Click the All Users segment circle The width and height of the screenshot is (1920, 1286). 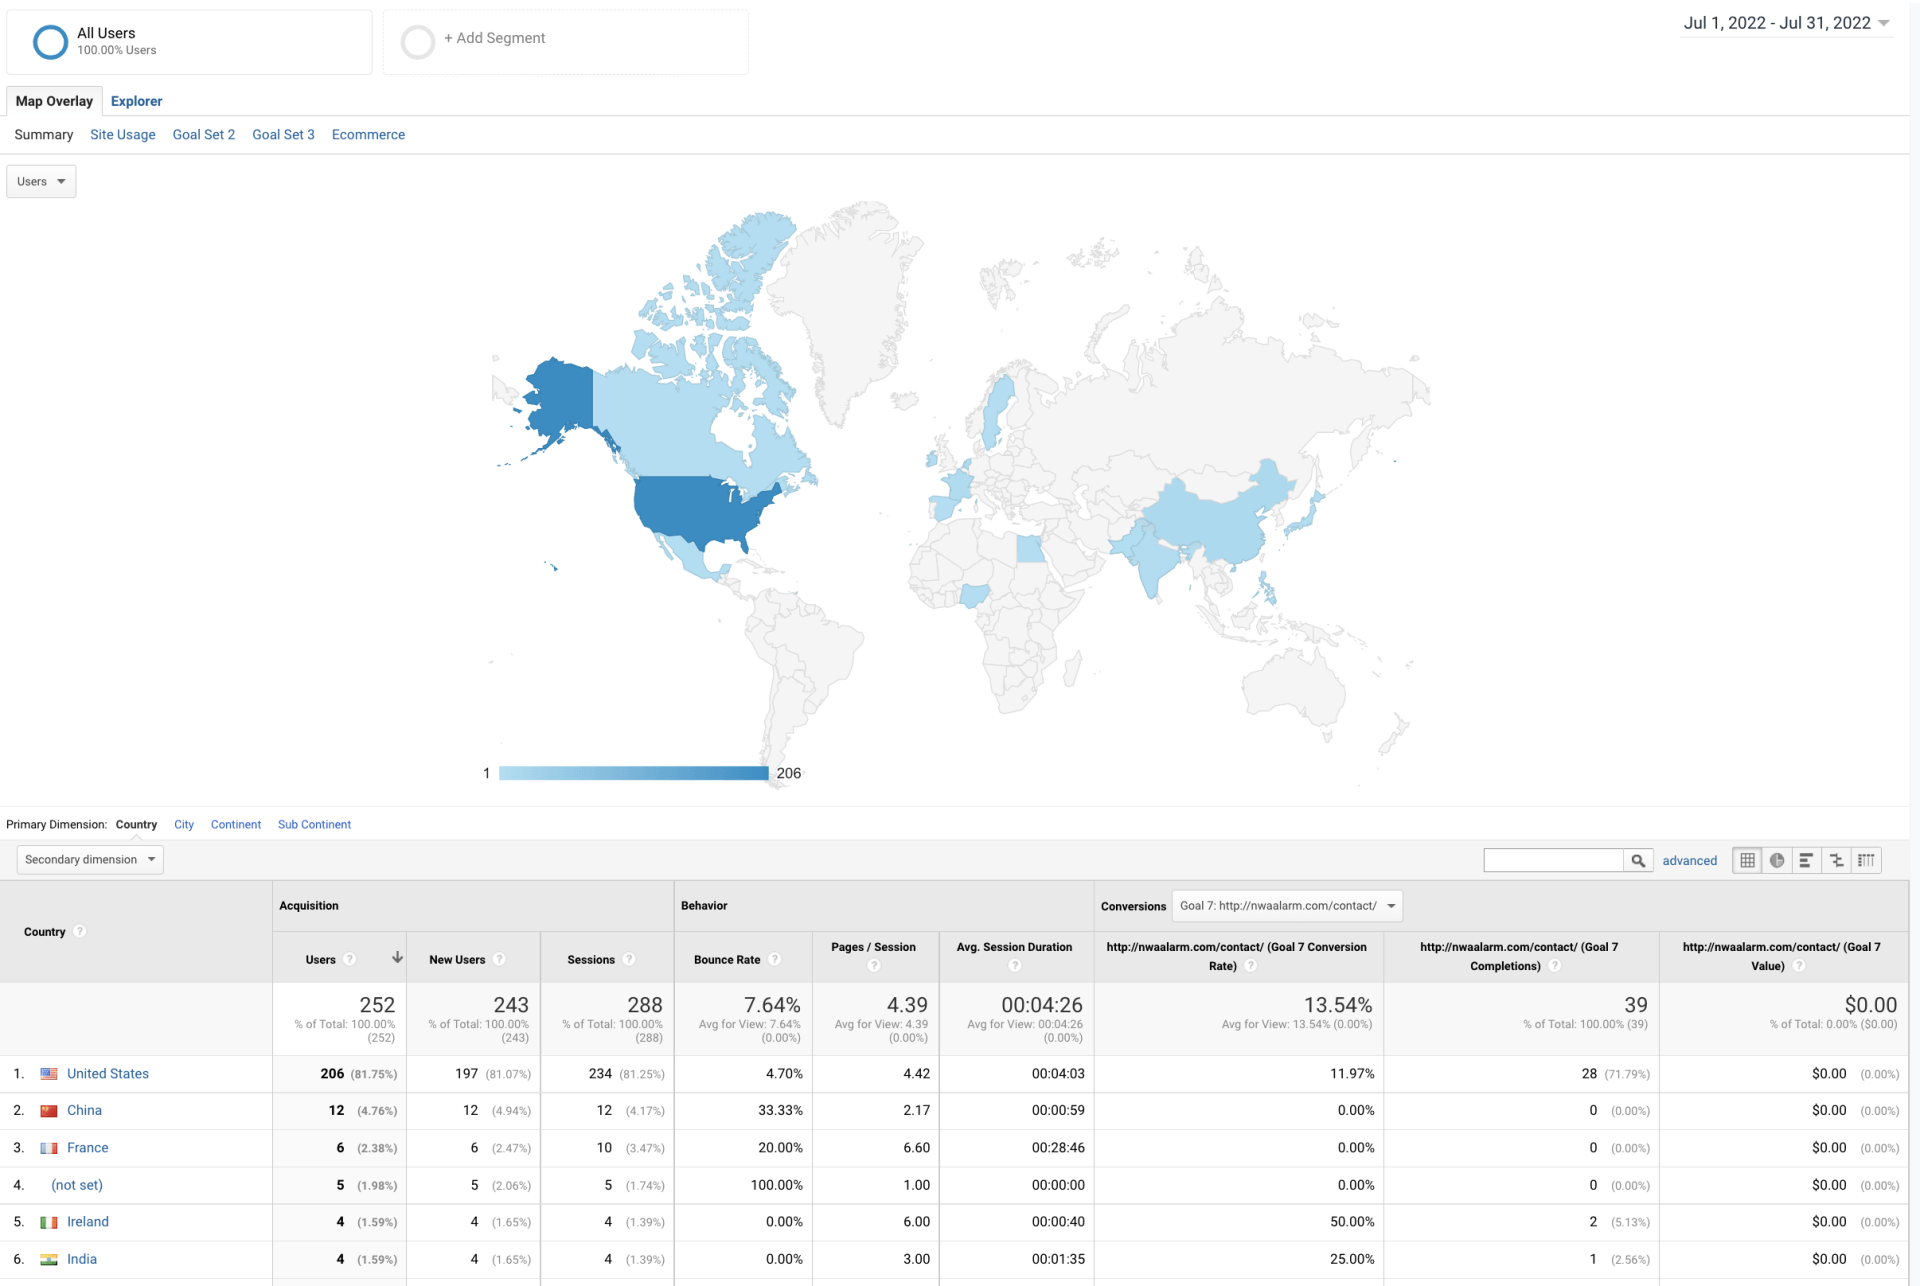point(50,42)
